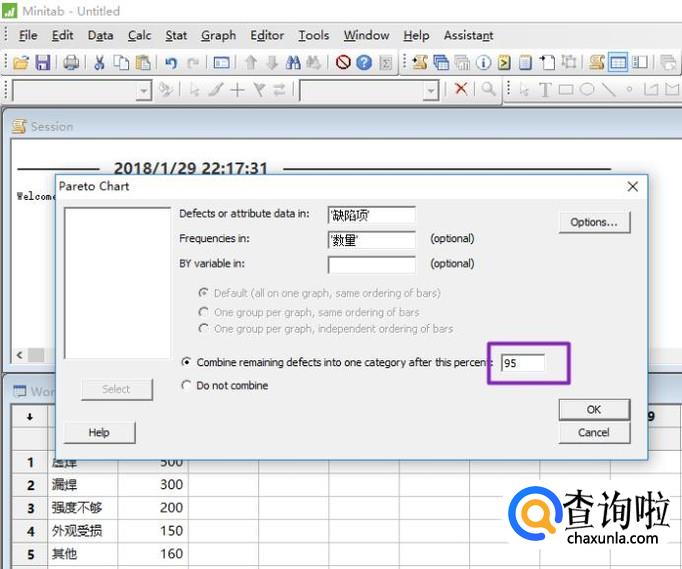682x569 pixels.
Task: Undo last action with blue arrow
Action: click(171, 64)
